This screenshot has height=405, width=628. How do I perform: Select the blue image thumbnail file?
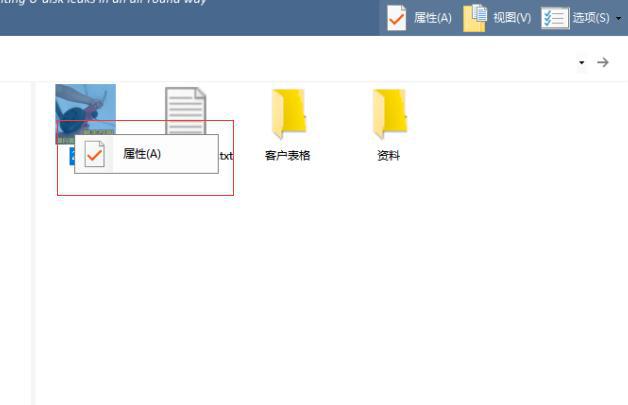coord(86,114)
